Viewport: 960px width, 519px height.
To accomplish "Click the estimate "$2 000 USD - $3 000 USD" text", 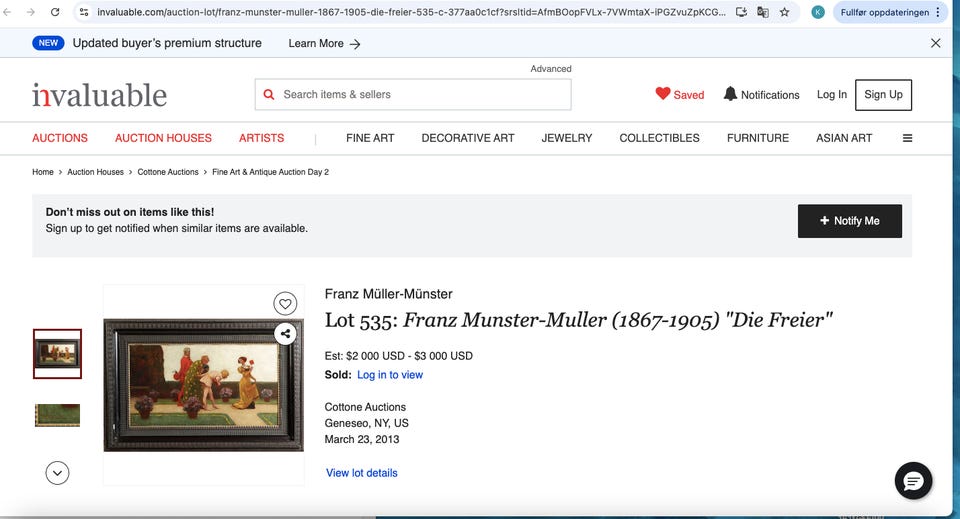I will (x=409, y=356).
